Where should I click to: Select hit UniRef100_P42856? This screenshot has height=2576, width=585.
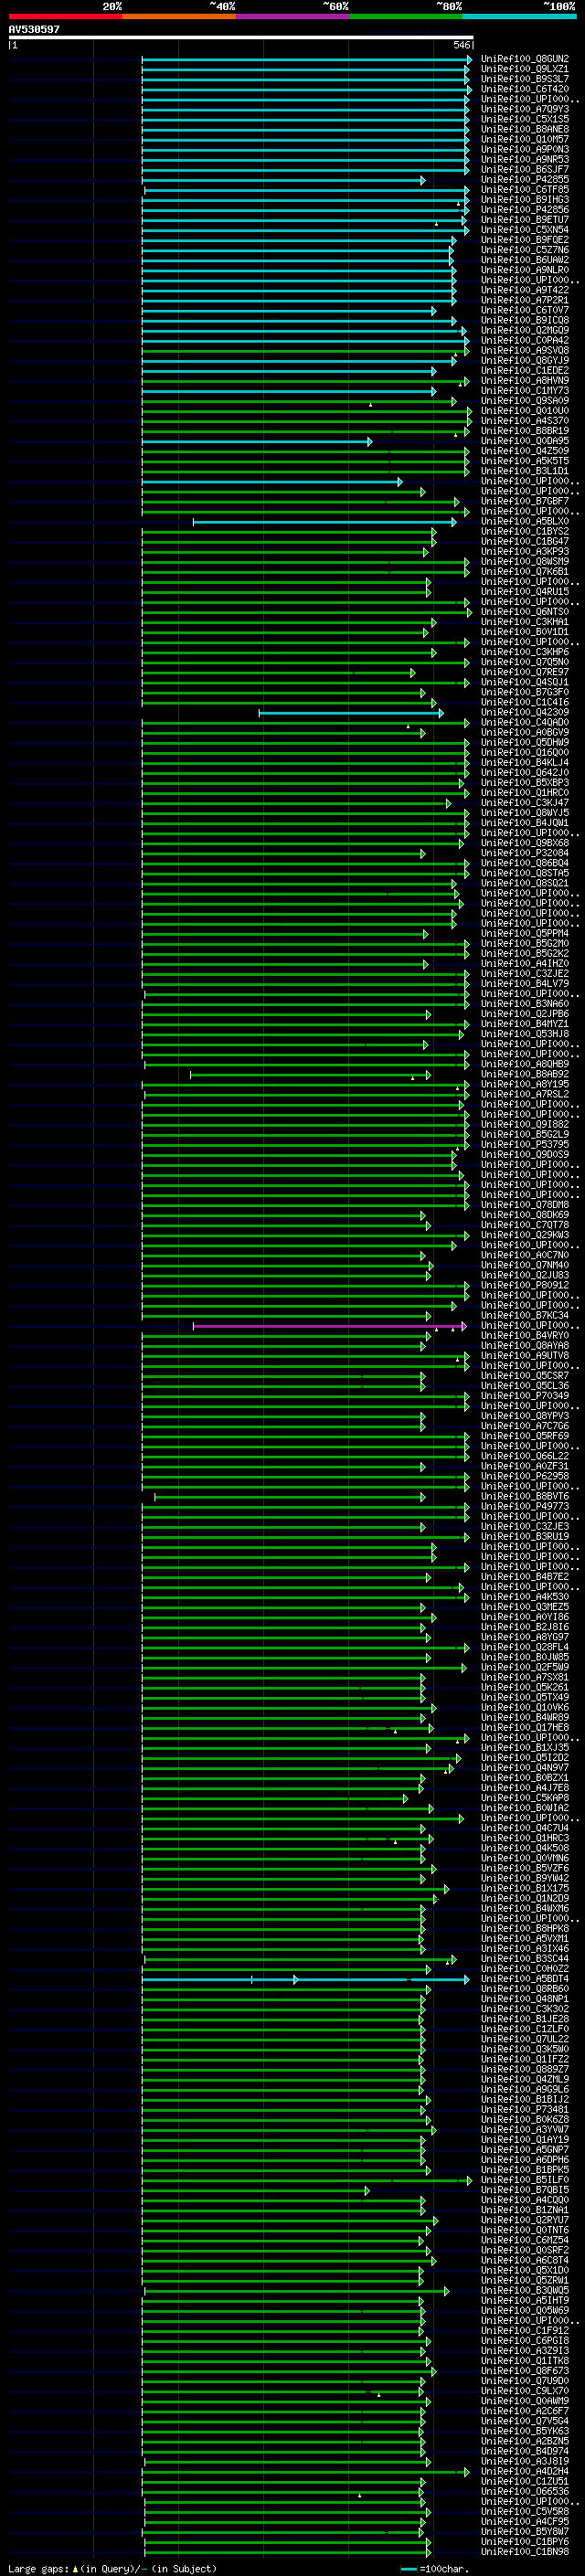pos(525,210)
